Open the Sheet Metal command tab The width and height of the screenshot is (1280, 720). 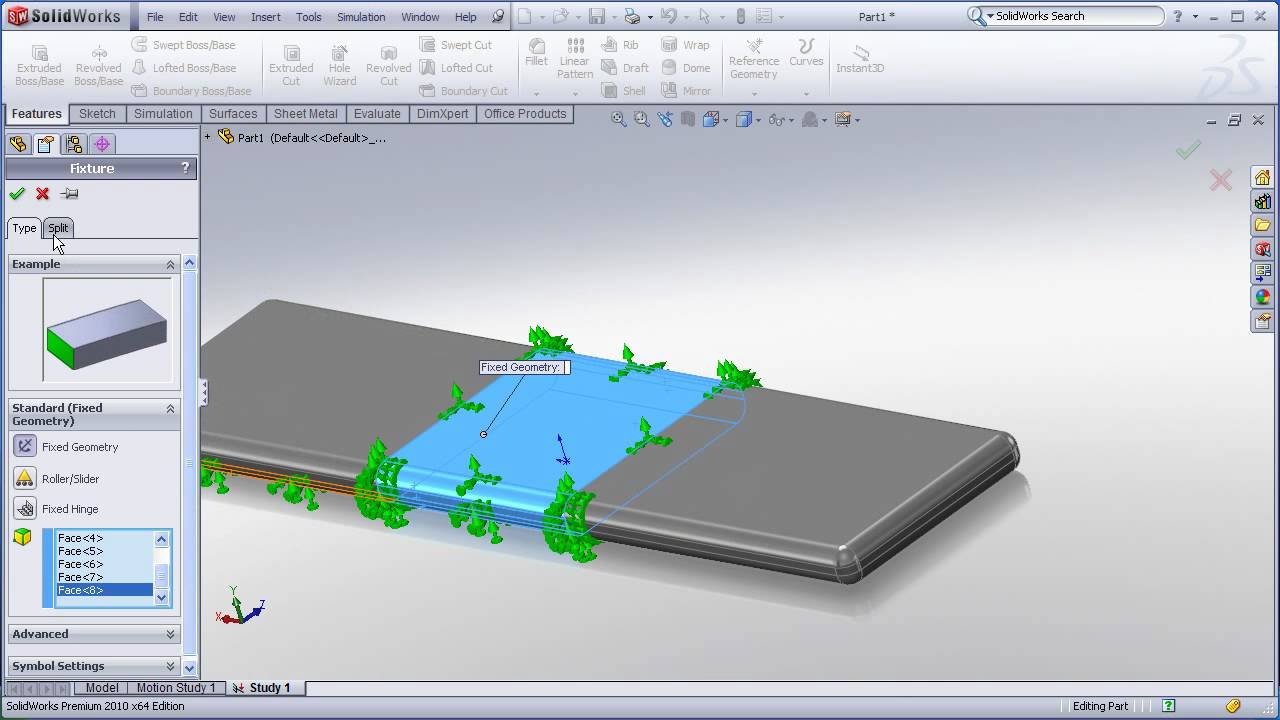click(x=306, y=114)
